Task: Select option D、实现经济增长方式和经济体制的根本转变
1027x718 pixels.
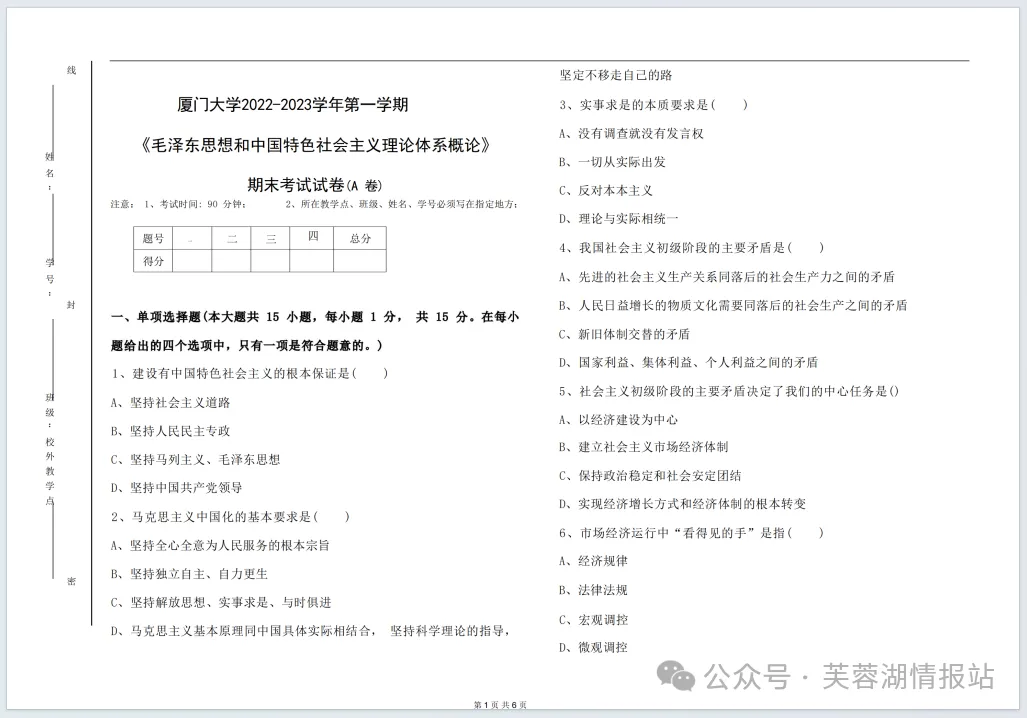Action: (x=682, y=504)
